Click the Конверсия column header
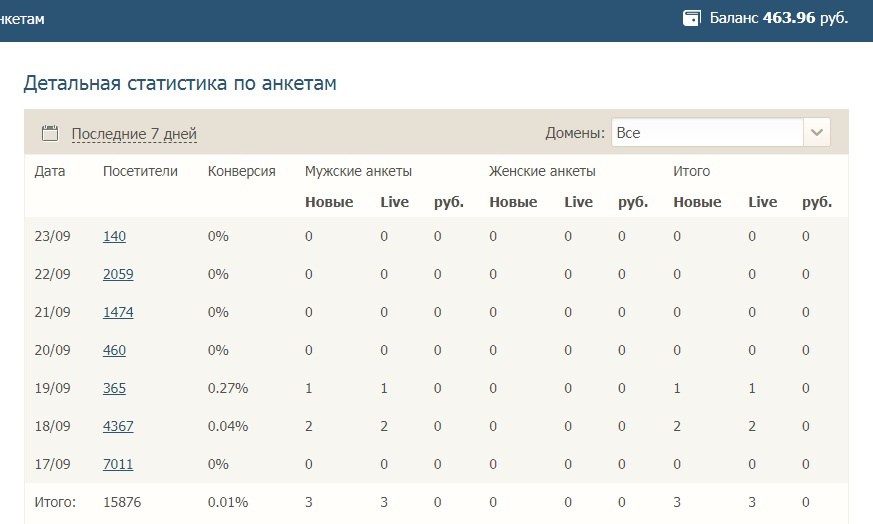This screenshot has width=873, height=524. pyautogui.click(x=242, y=172)
